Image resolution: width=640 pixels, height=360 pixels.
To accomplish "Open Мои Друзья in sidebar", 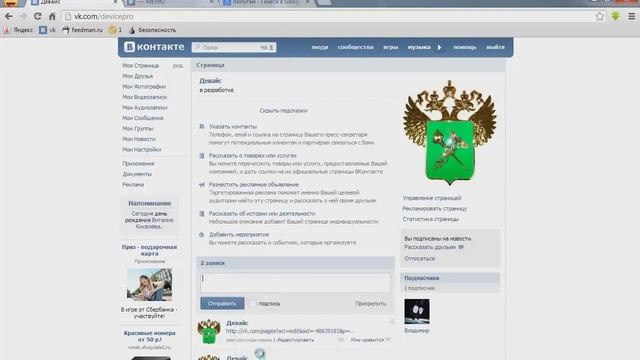I will (138, 76).
